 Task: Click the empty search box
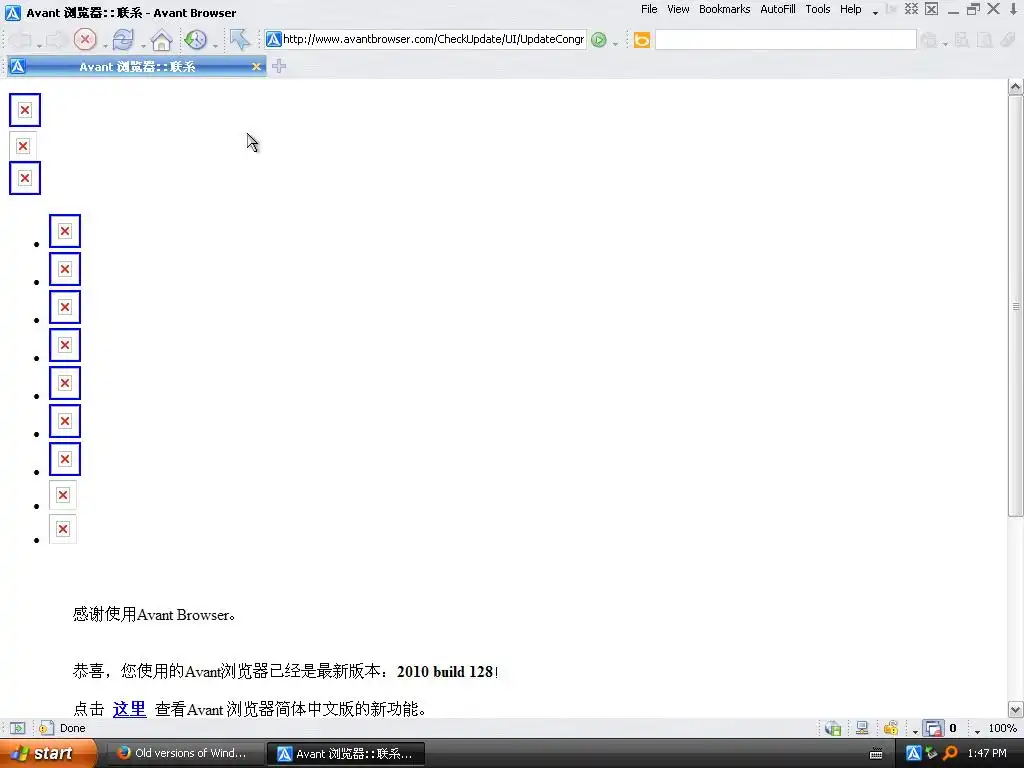pyautogui.click(x=785, y=39)
